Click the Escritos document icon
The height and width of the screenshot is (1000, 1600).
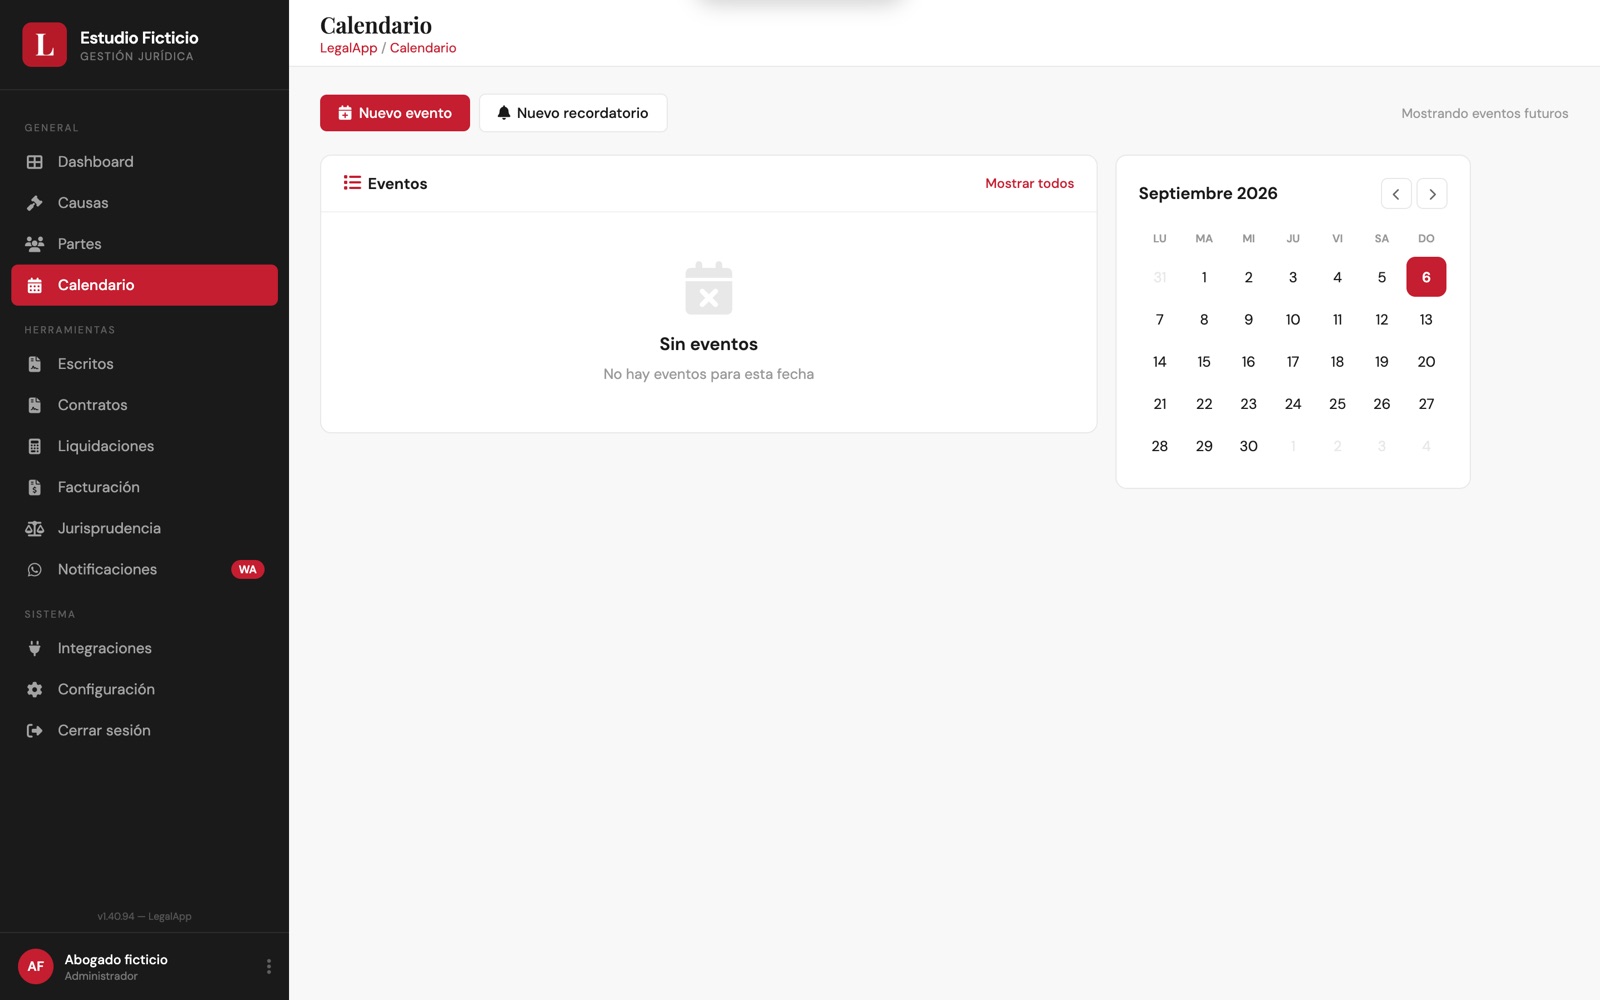(34, 364)
